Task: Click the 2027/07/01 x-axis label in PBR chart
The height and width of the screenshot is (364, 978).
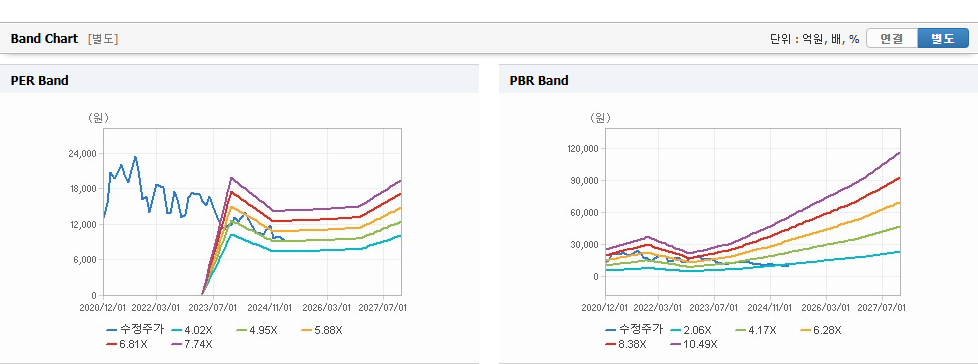Action: pyautogui.click(x=883, y=307)
